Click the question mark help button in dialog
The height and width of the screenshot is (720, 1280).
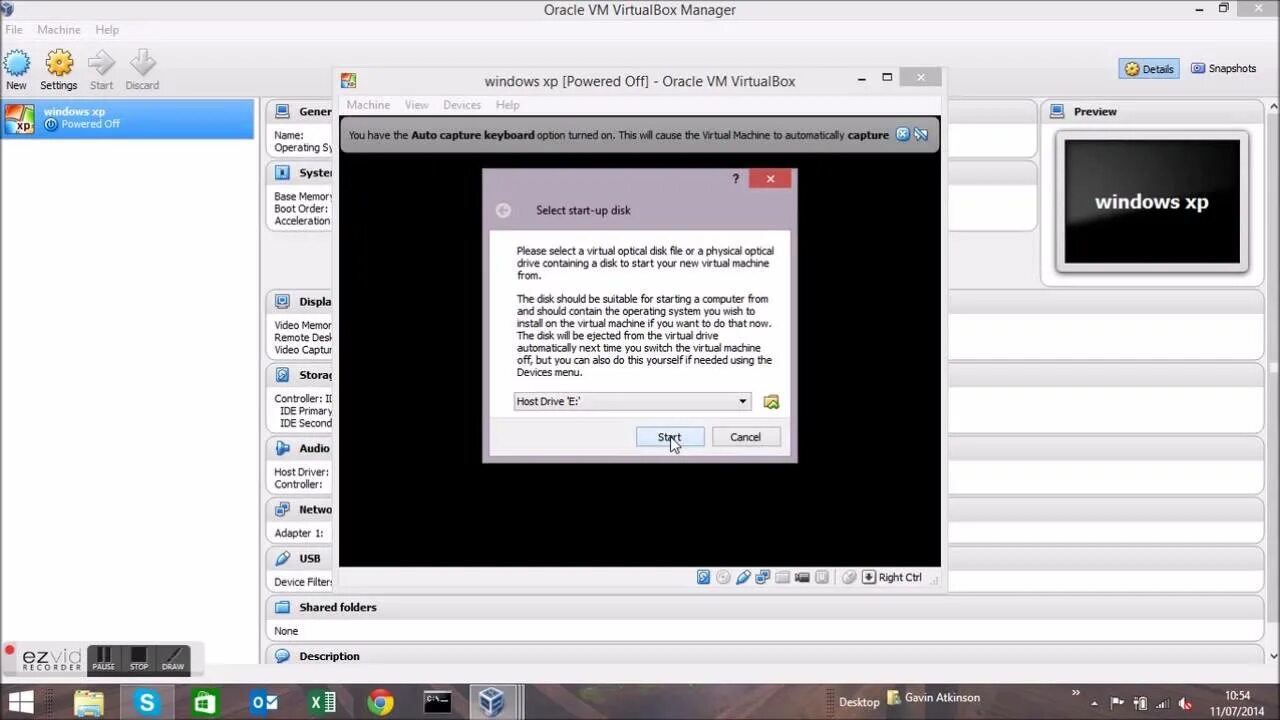coord(736,179)
